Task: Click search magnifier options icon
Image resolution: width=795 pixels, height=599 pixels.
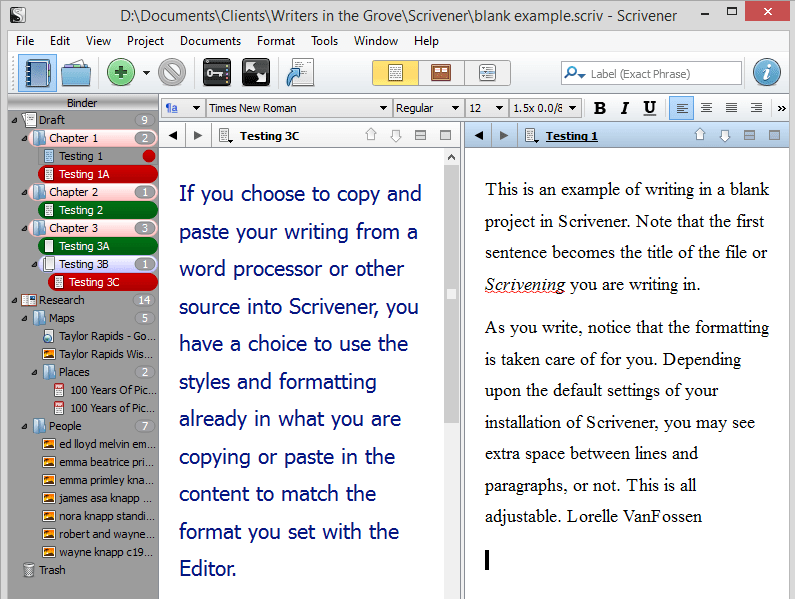Action: point(575,73)
